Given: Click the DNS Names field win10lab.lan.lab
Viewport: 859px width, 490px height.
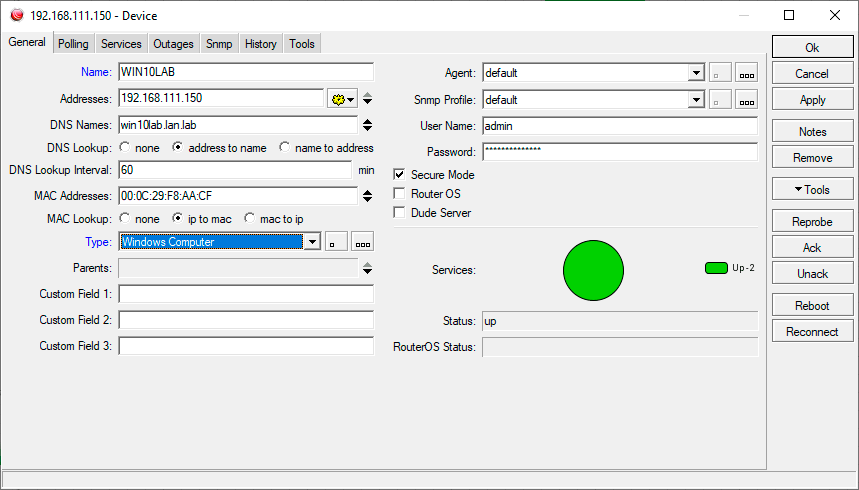Looking at the screenshot, I should pos(238,125).
